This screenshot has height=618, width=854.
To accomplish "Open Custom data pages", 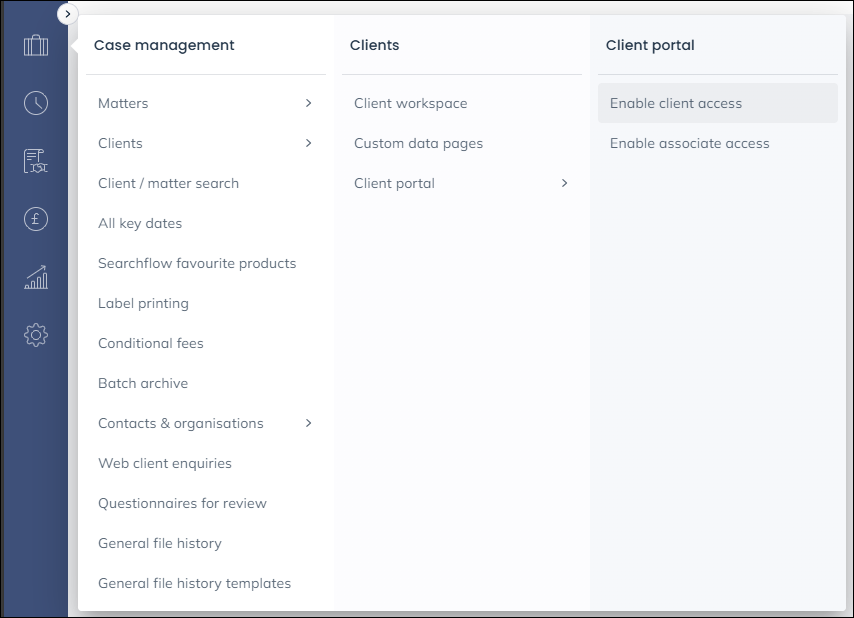I will [418, 143].
